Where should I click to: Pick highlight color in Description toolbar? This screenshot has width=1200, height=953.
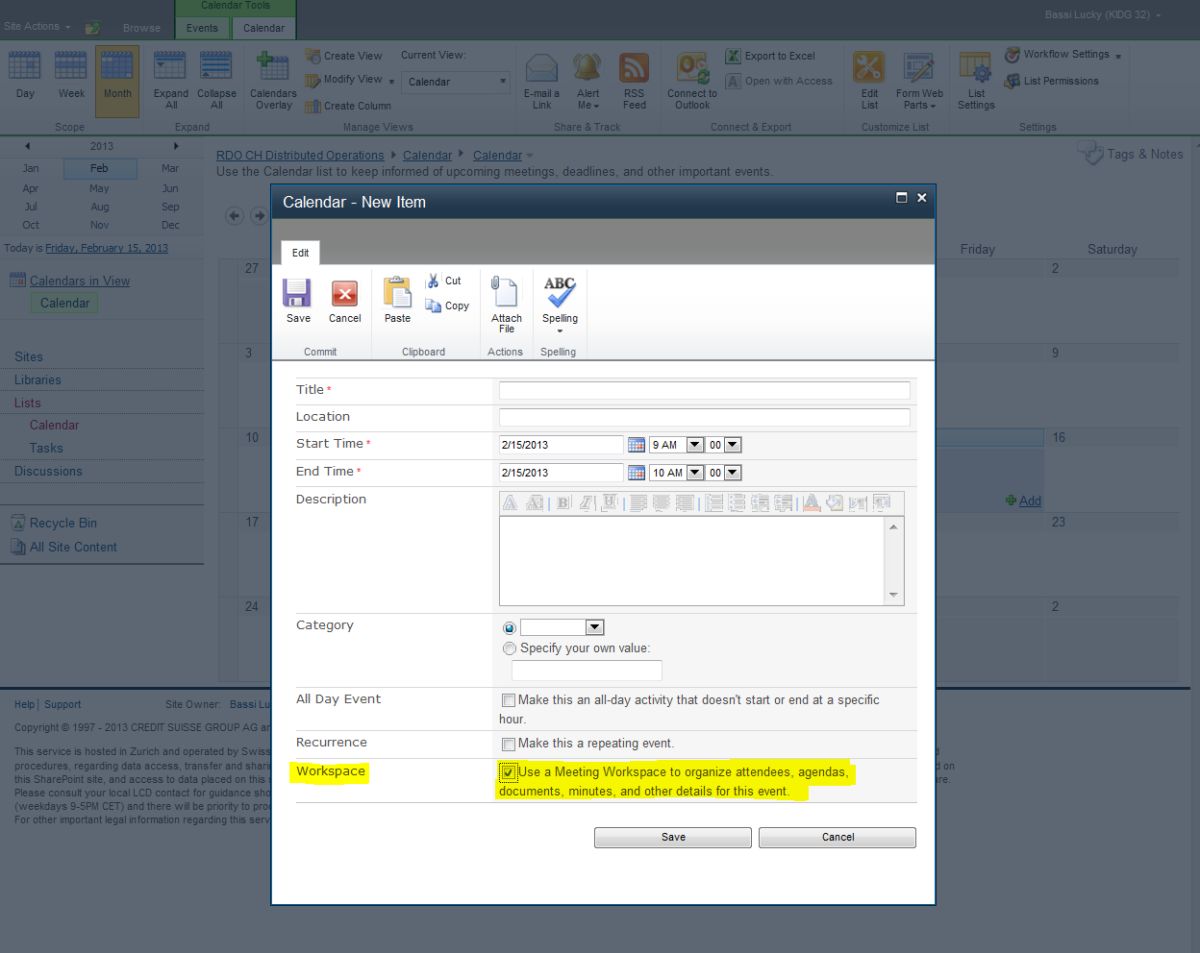pyautogui.click(x=835, y=503)
